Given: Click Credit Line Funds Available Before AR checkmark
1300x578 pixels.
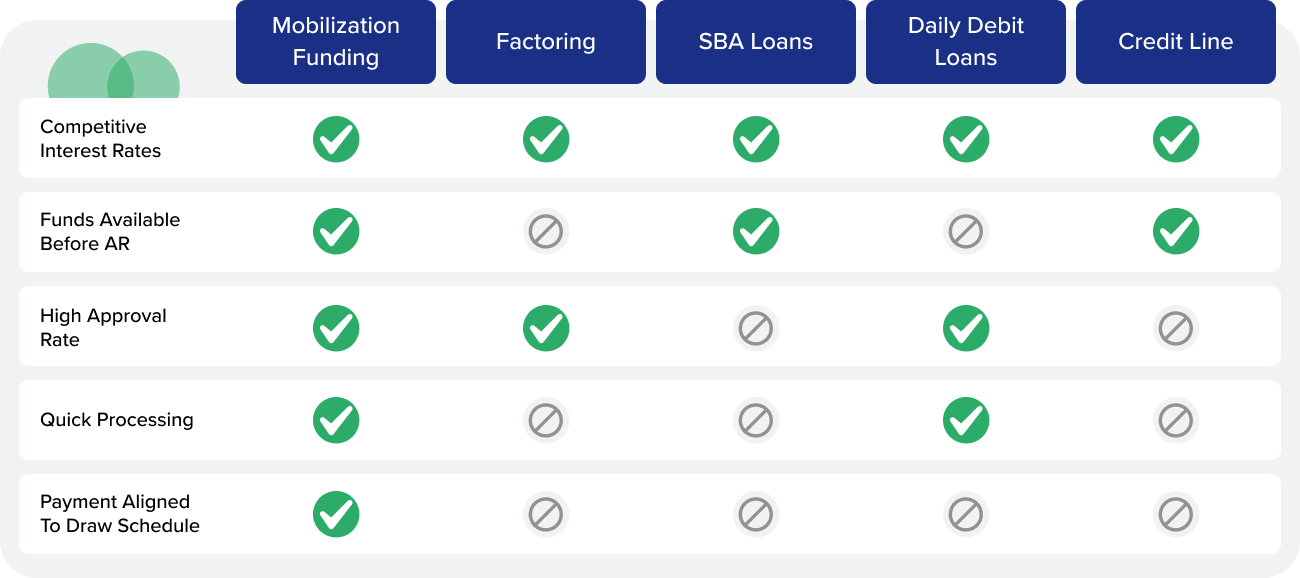Looking at the screenshot, I should pyautogui.click(x=1176, y=232).
